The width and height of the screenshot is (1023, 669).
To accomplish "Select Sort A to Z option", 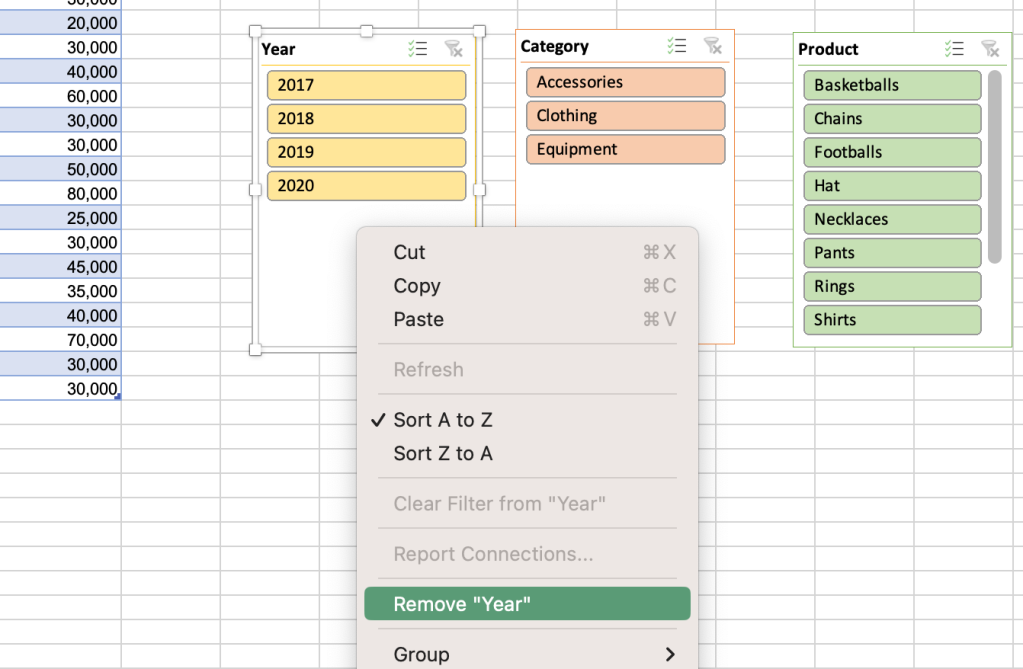I will pos(443,420).
